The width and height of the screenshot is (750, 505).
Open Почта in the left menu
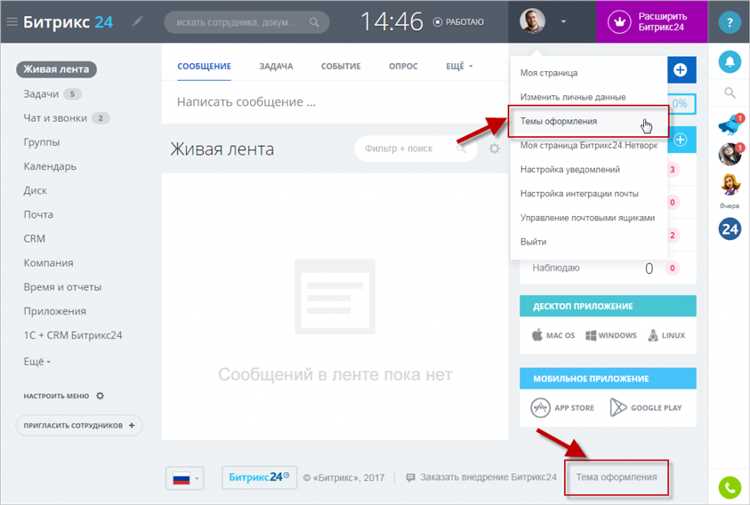pyautogui.click(x=38, y=215)
